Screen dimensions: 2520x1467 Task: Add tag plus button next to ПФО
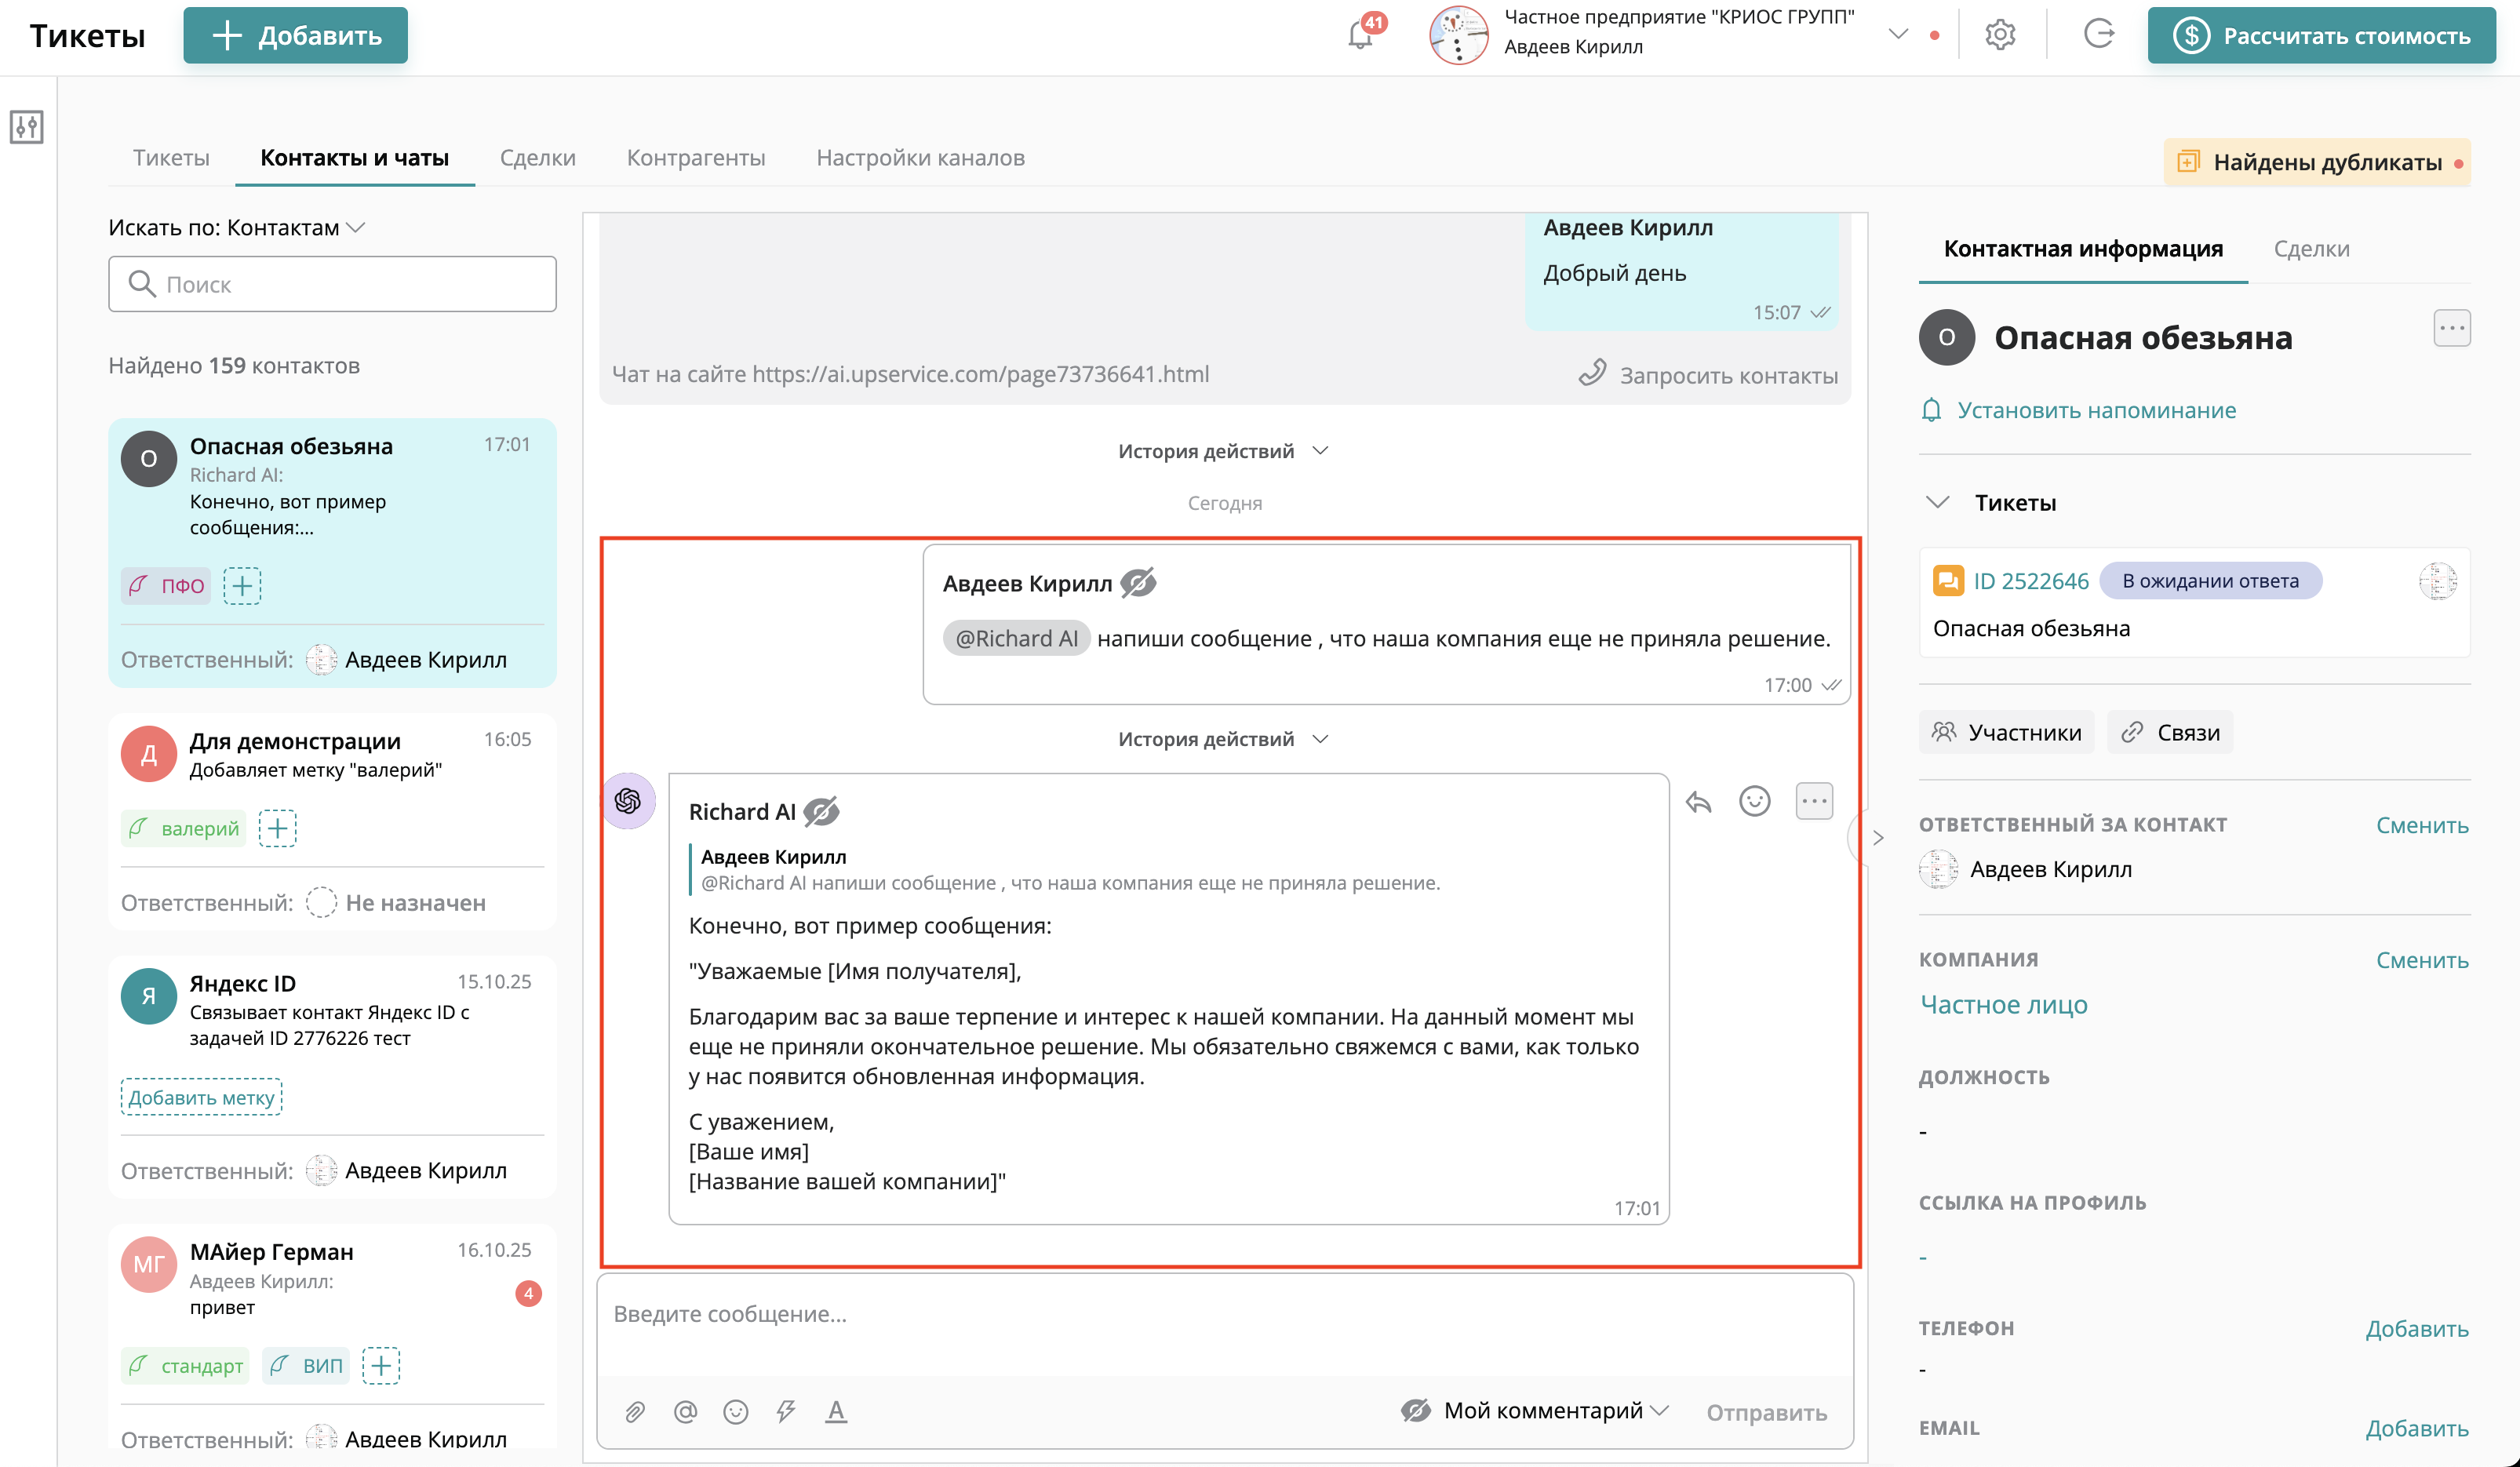click(x=242, y=586)
